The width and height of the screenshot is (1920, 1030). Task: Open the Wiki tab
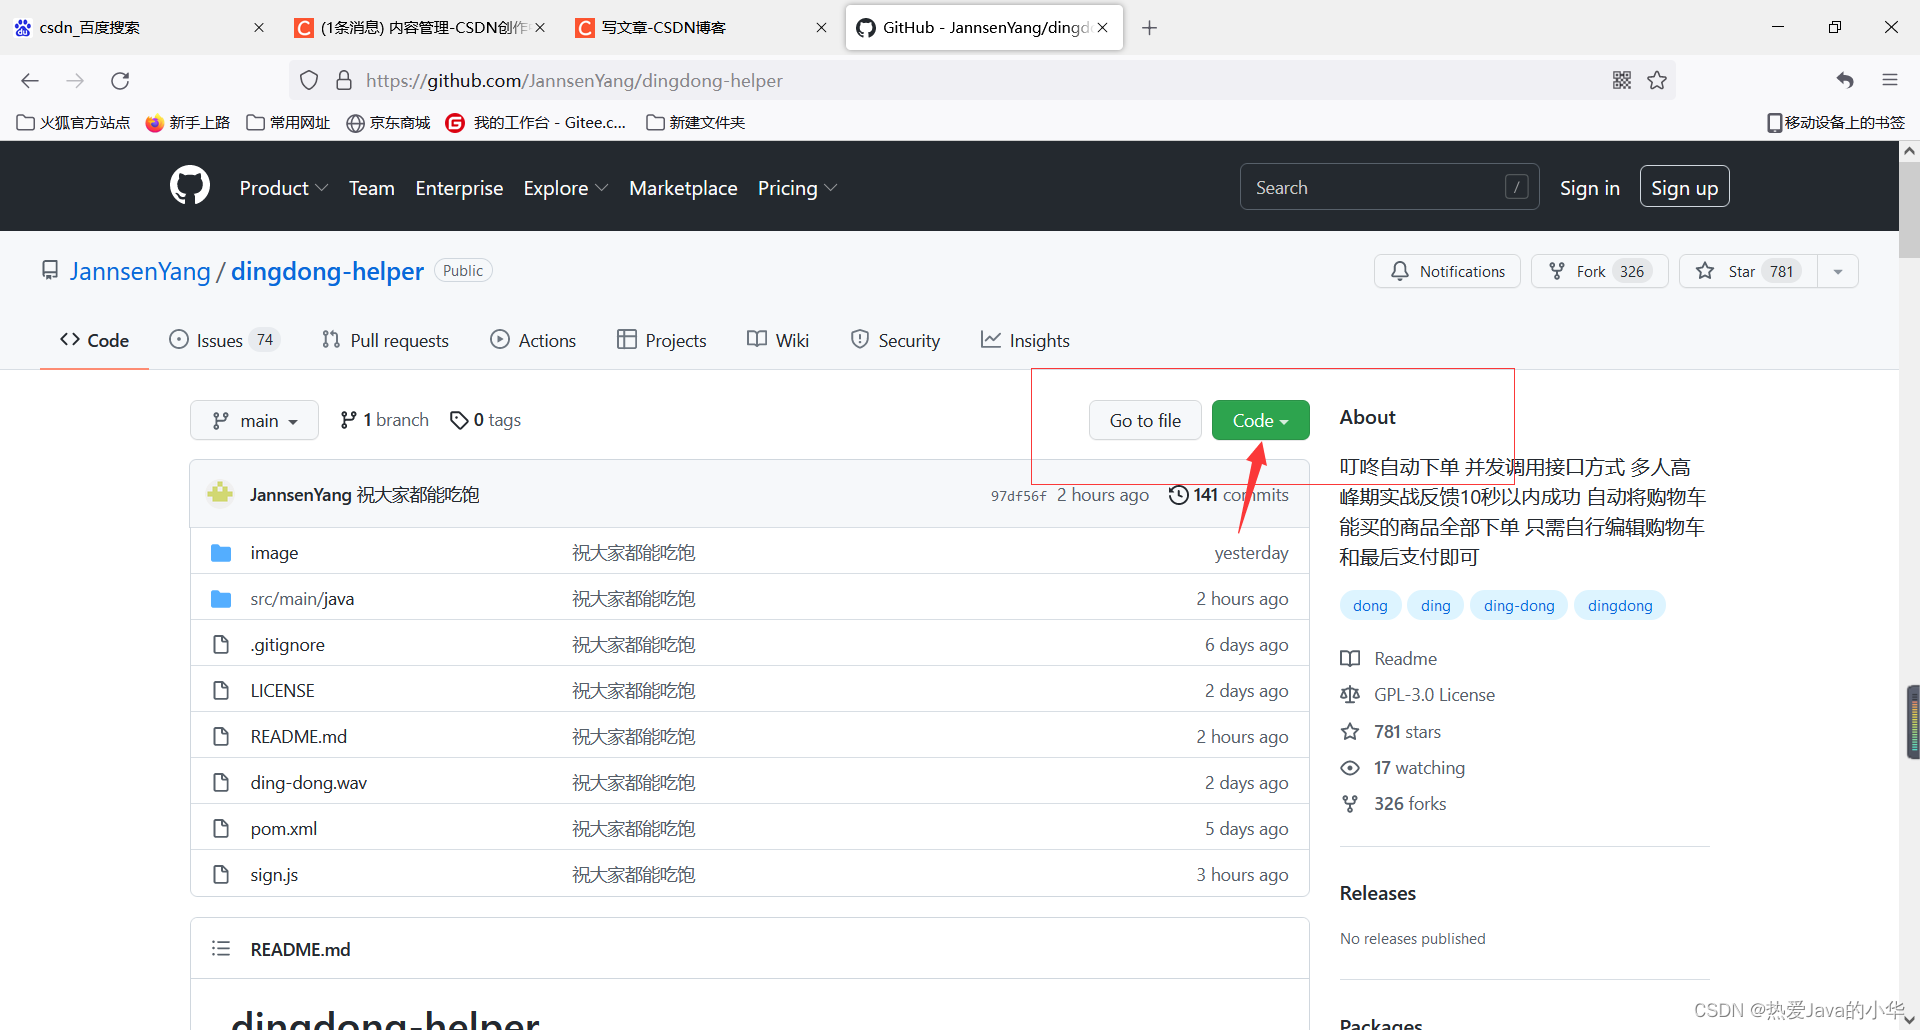click(x=778, y=340)
